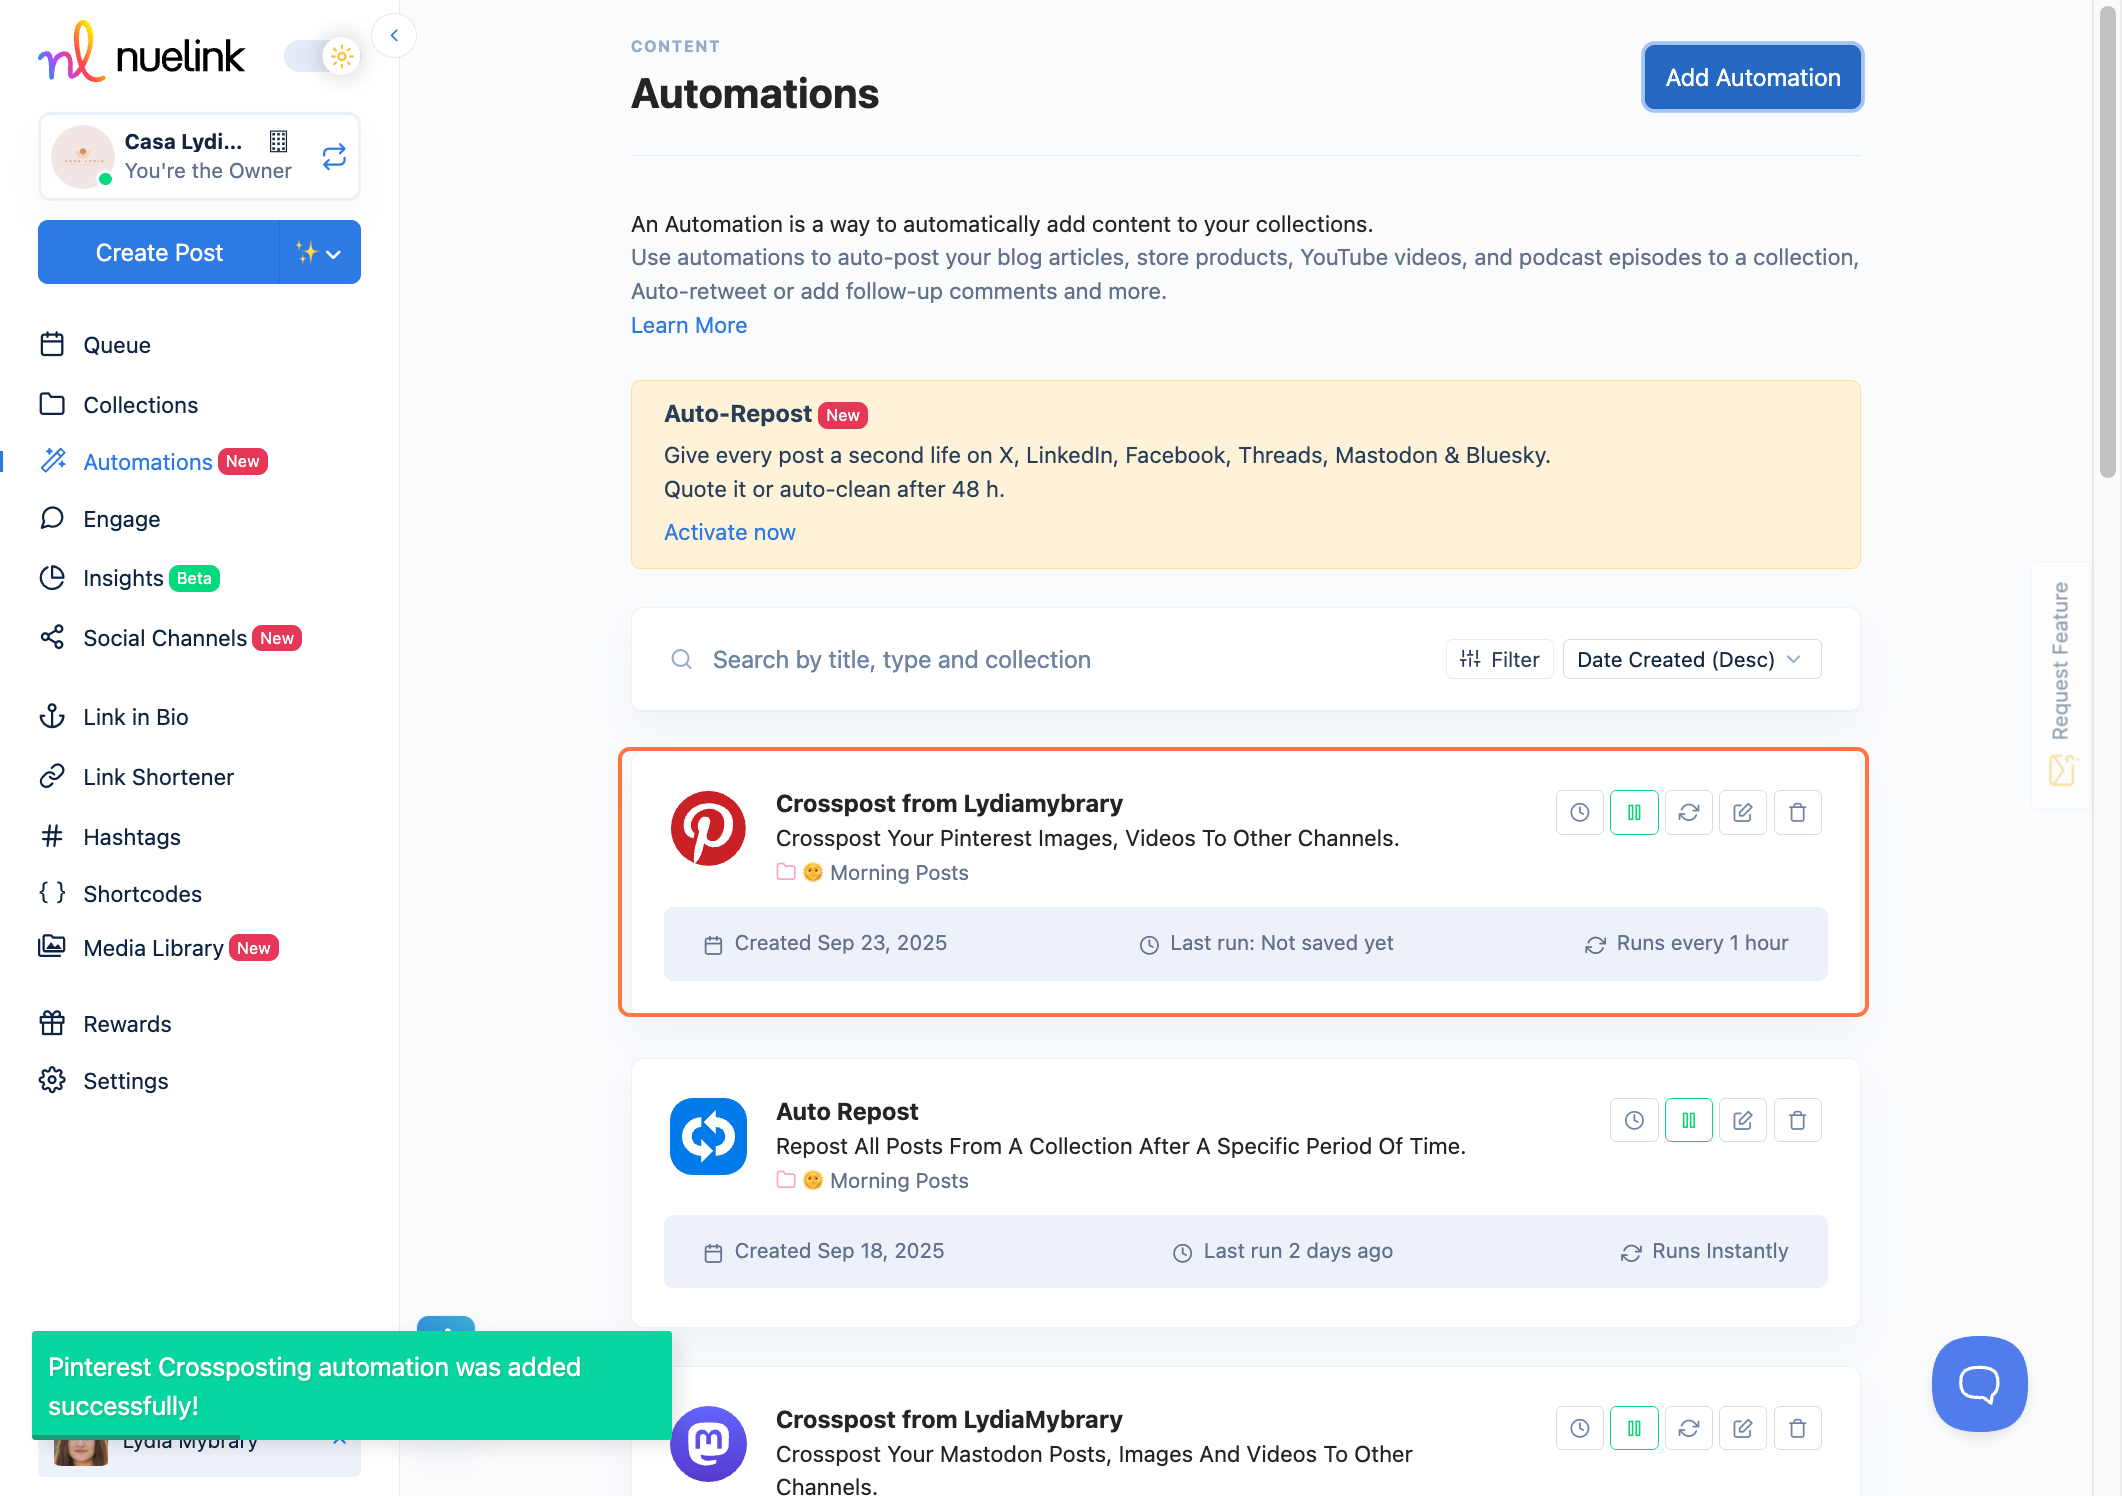
Task: Open Date Created (Desc) sort dropdown
Action: tap(1691, 660)
